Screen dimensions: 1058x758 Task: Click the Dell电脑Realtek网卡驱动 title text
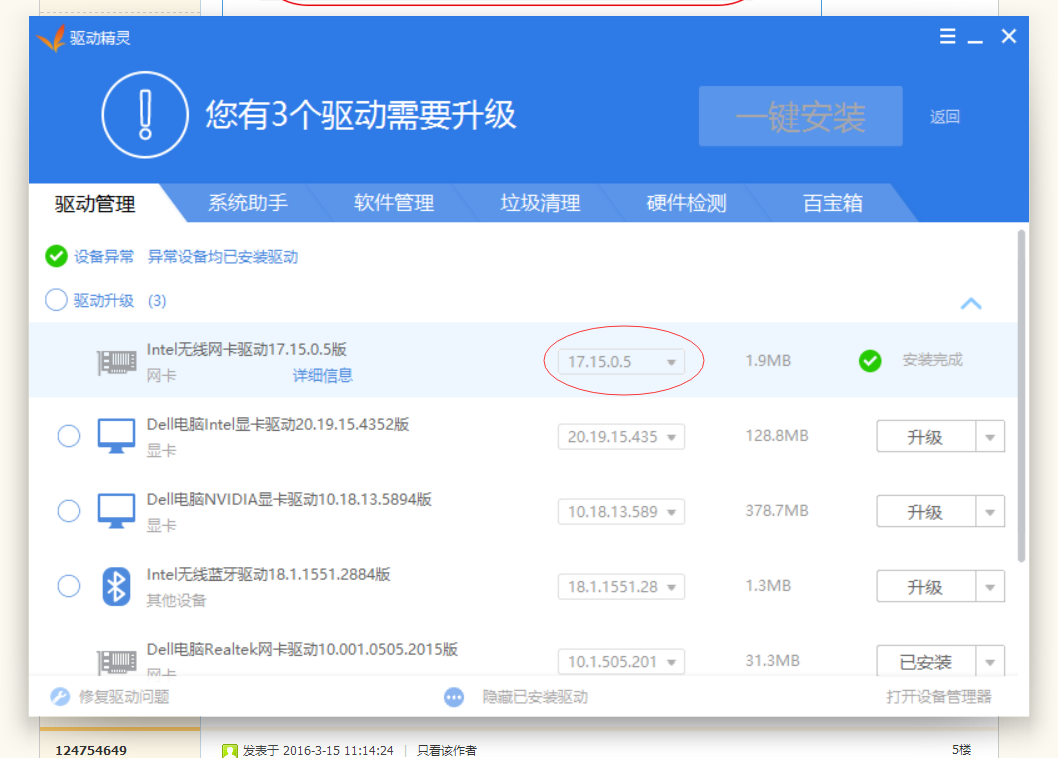302,649
